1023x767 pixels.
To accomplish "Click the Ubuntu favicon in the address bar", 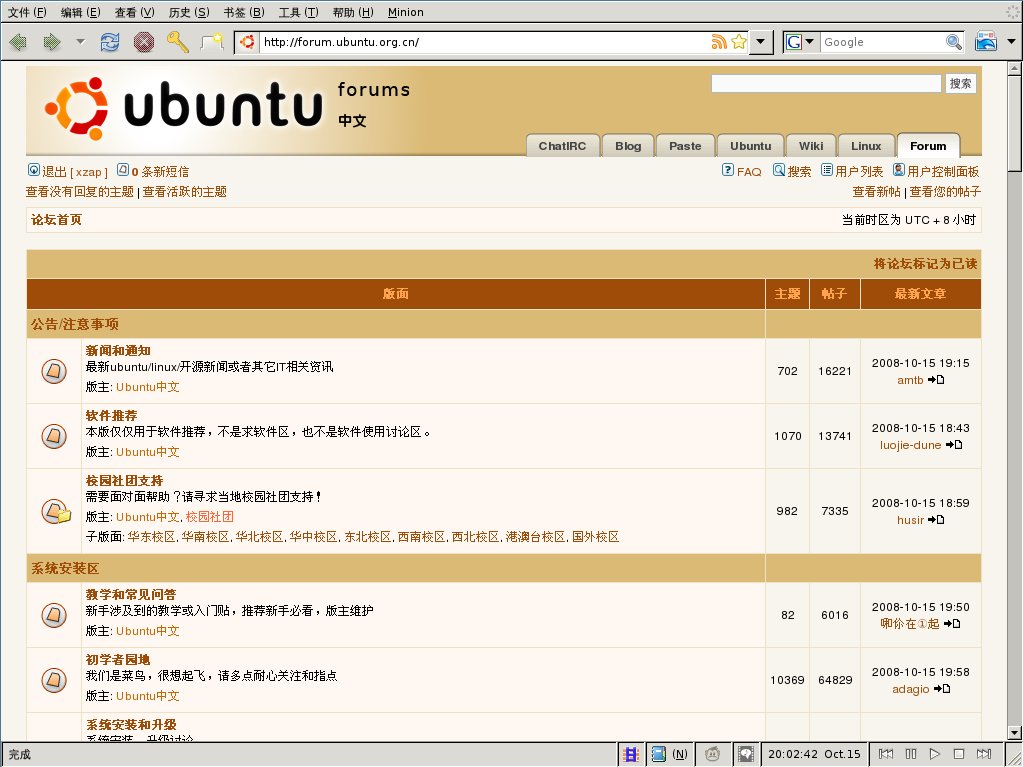I will tap(247, 42).
